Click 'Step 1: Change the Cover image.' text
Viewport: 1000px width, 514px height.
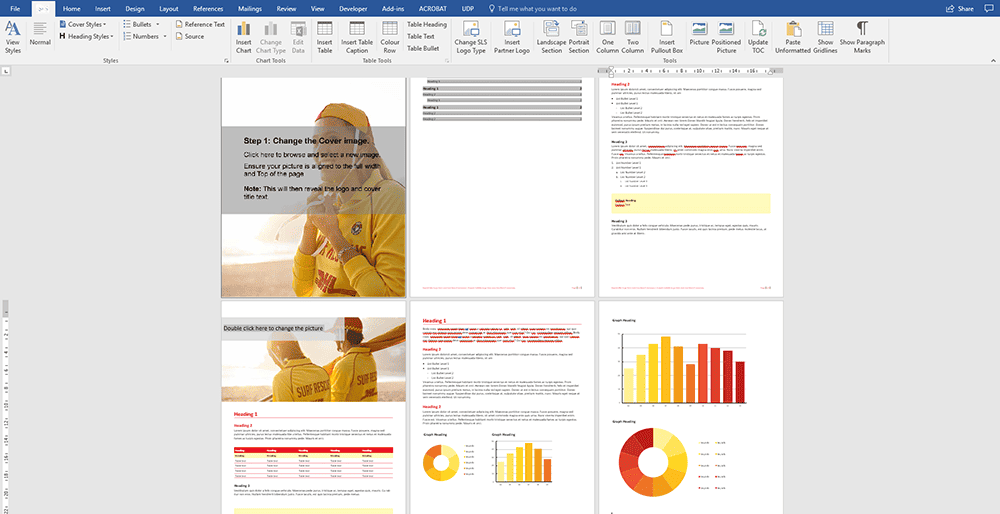(307, 141)
